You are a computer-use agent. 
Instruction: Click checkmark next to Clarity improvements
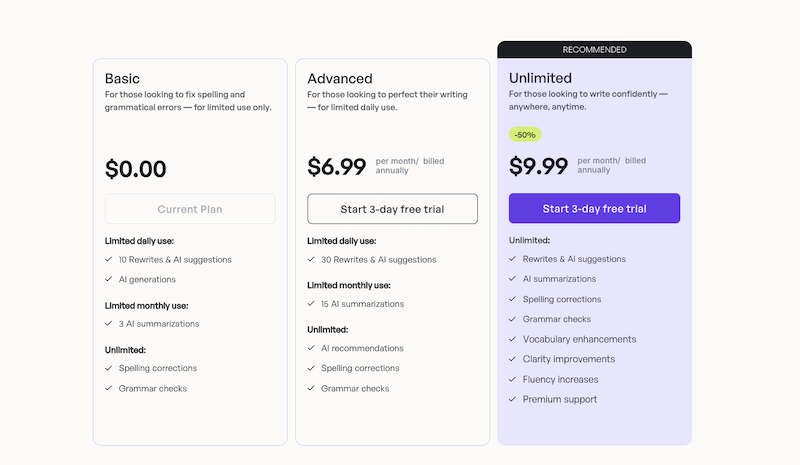(x=513, y=359)
